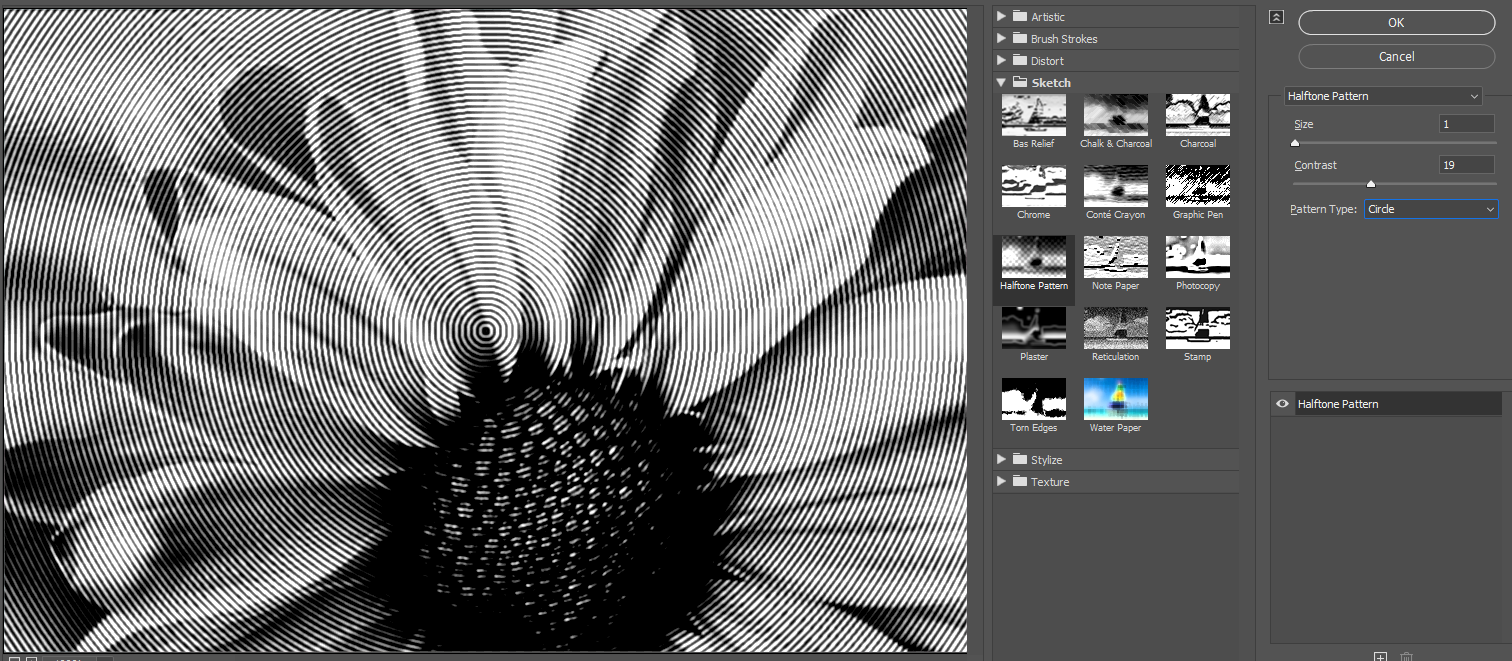This screenshot has width=1512, height=661.
Task: Delete the effect layer with the trash icon
Action: tap(1407, 656)
